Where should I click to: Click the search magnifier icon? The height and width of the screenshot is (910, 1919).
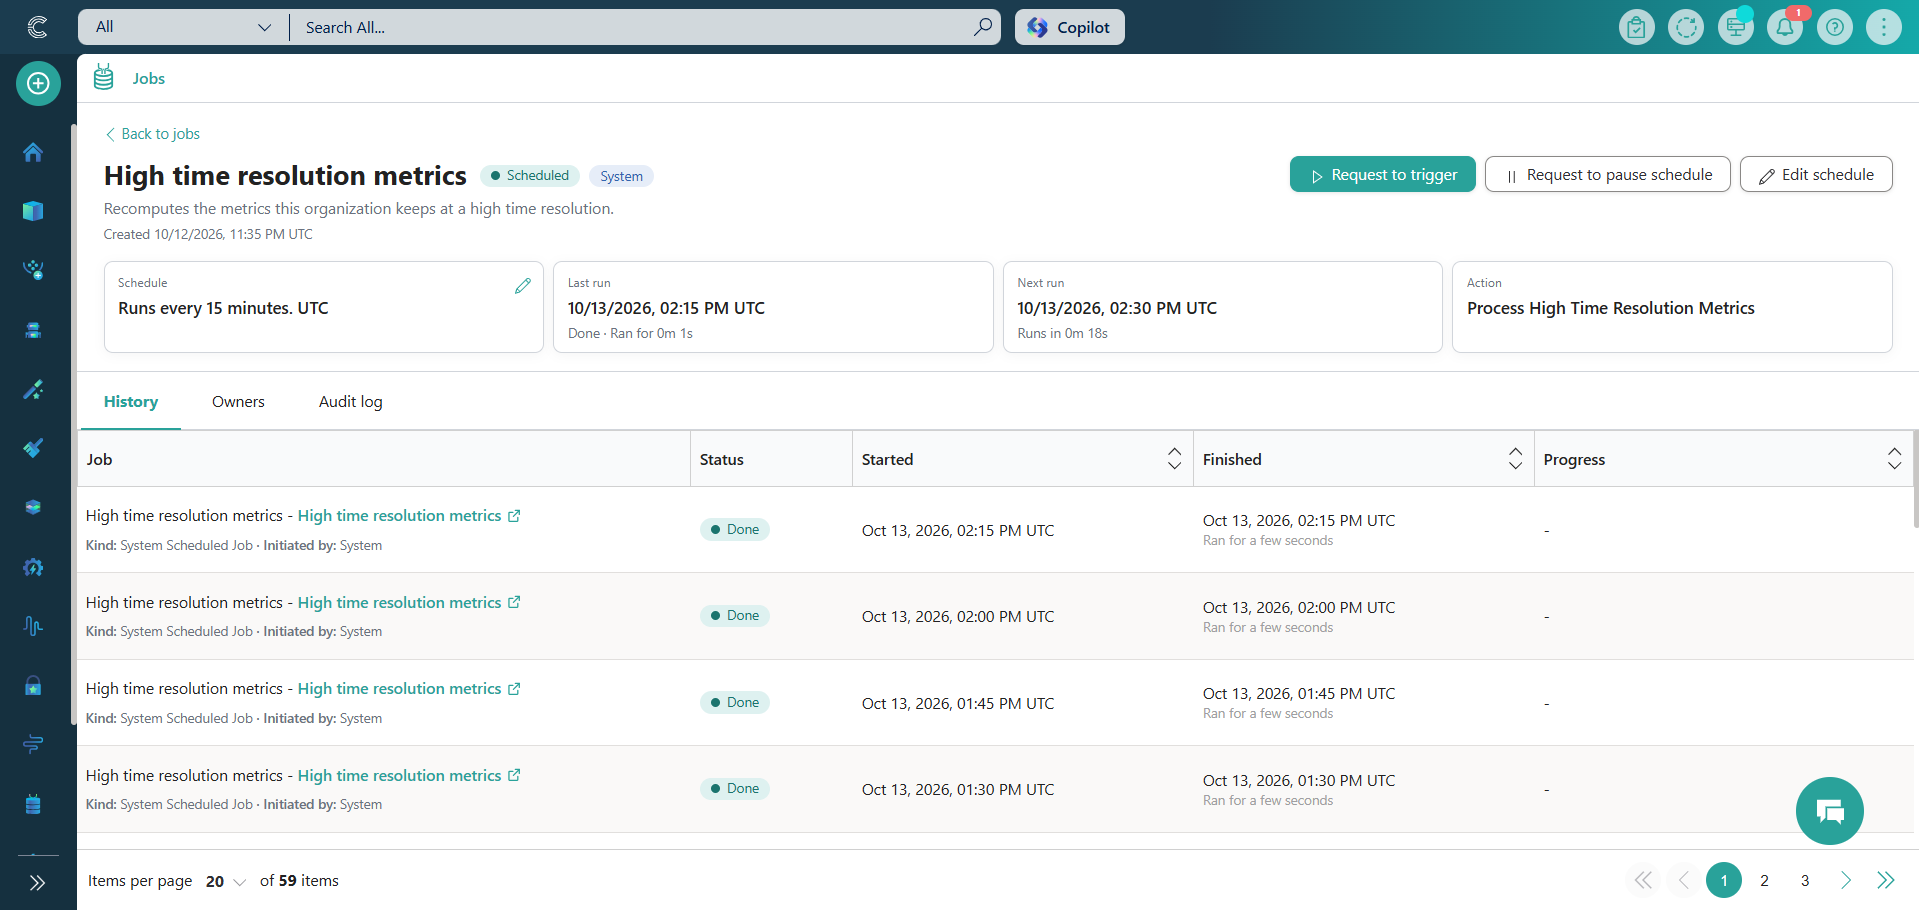[983, 27]
